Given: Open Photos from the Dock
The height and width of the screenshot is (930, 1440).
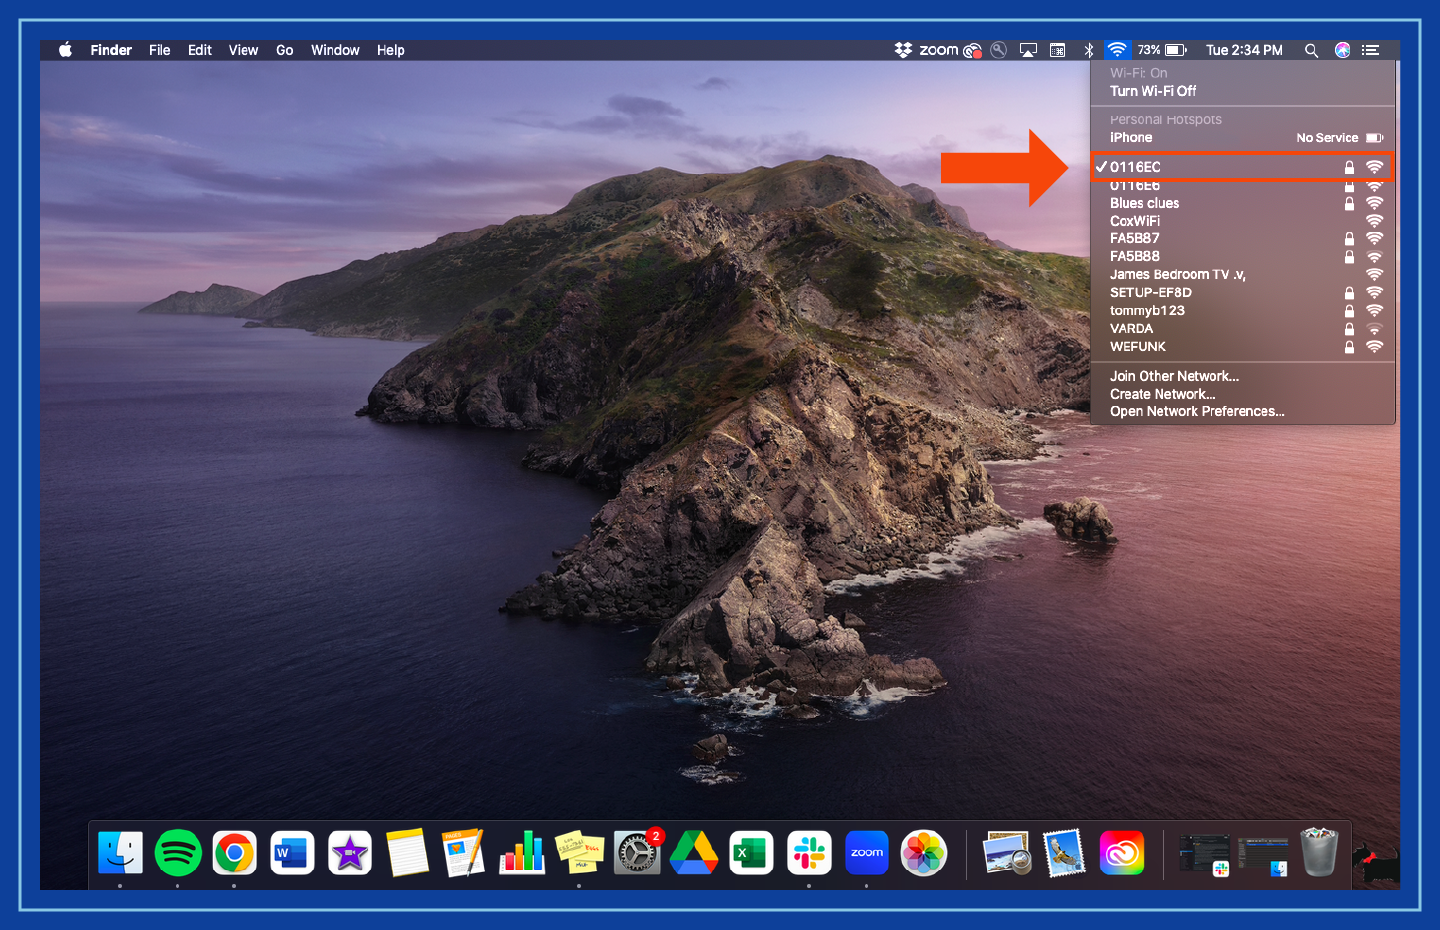Looking at the screenshot, I should tap(923, 852).
